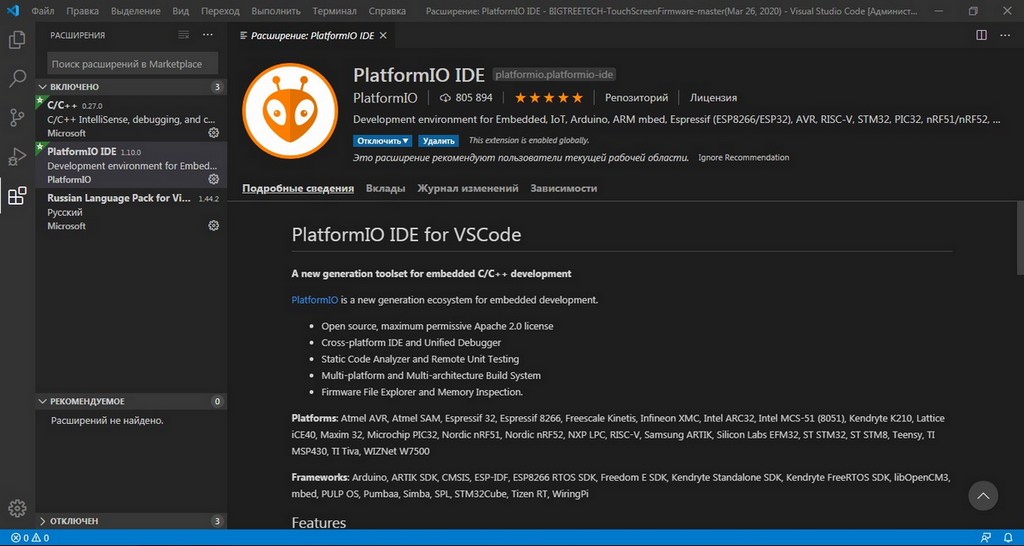The width and height of the screenshot is (1024, 546).
Task: Click the PlatformIO publisher name
Action: [x=385, y=98]
